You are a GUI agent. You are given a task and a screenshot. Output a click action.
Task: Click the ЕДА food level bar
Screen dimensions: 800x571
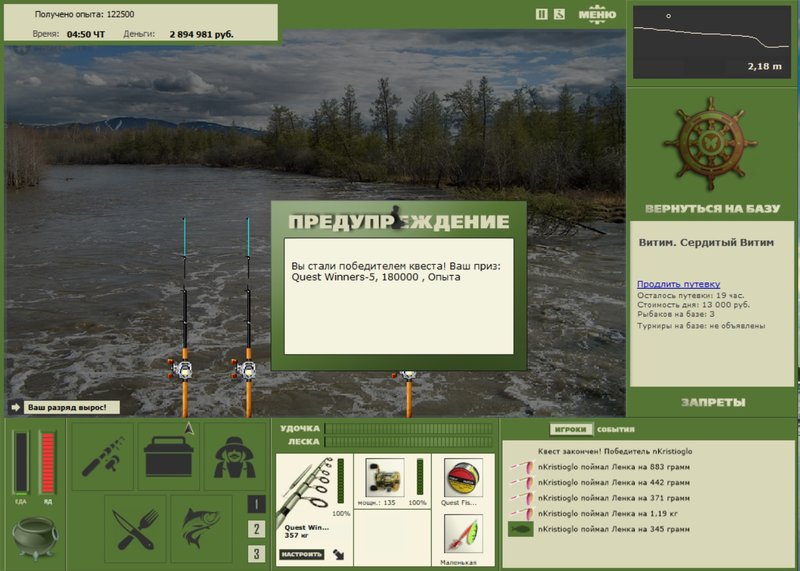[x=21, y=462]
